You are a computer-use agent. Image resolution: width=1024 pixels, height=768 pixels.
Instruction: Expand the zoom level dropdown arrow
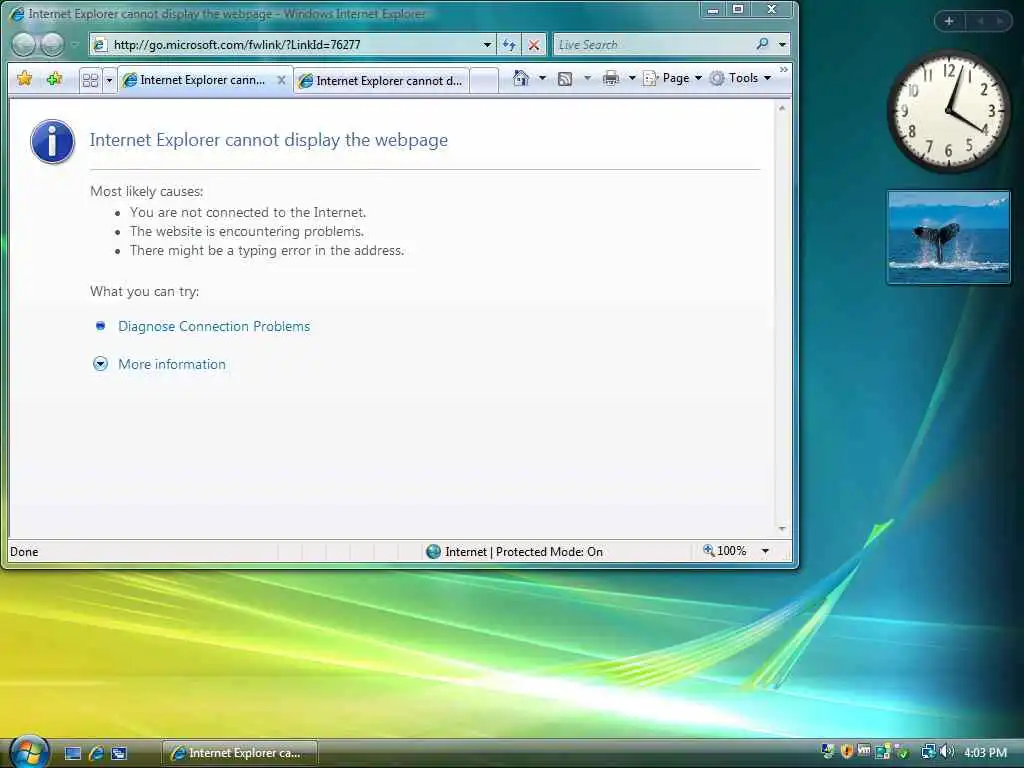tap(765, 551)
